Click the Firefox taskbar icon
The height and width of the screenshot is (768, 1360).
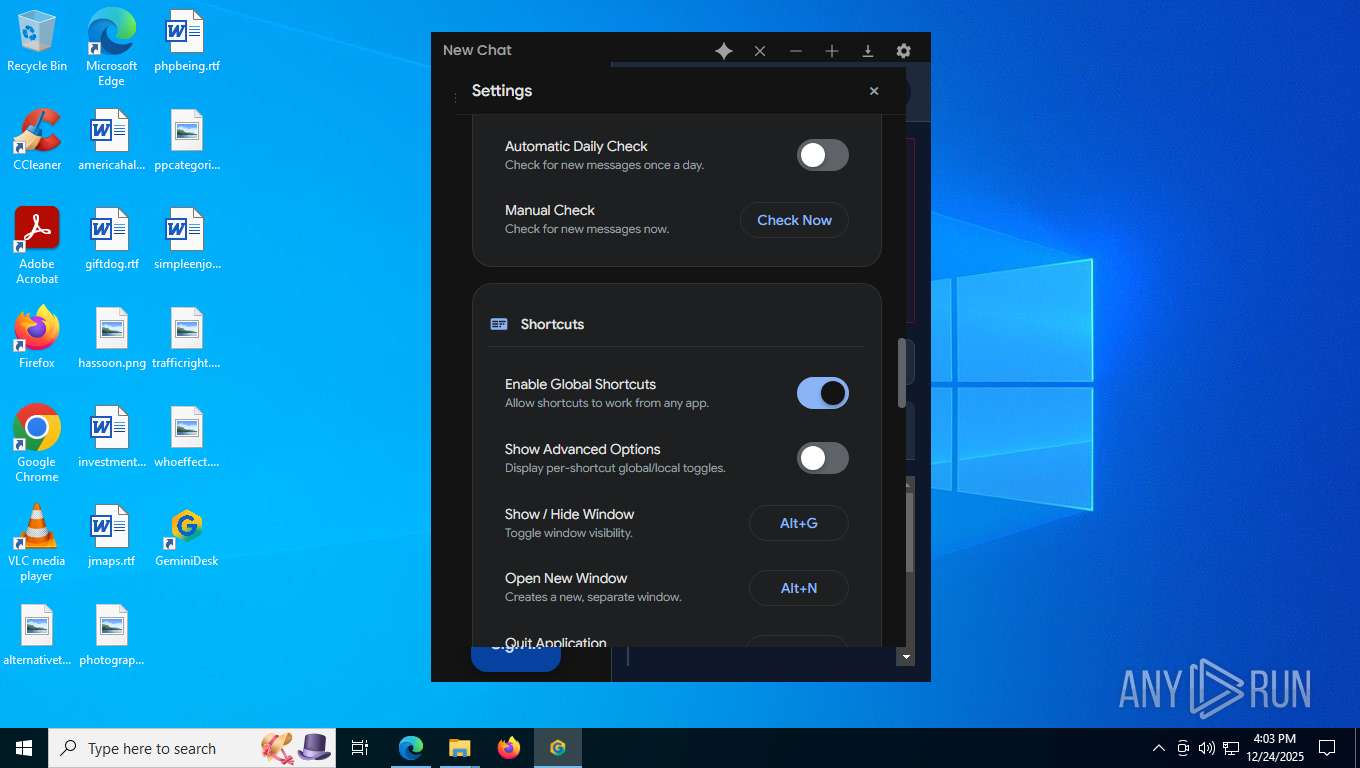click(509, 748)
